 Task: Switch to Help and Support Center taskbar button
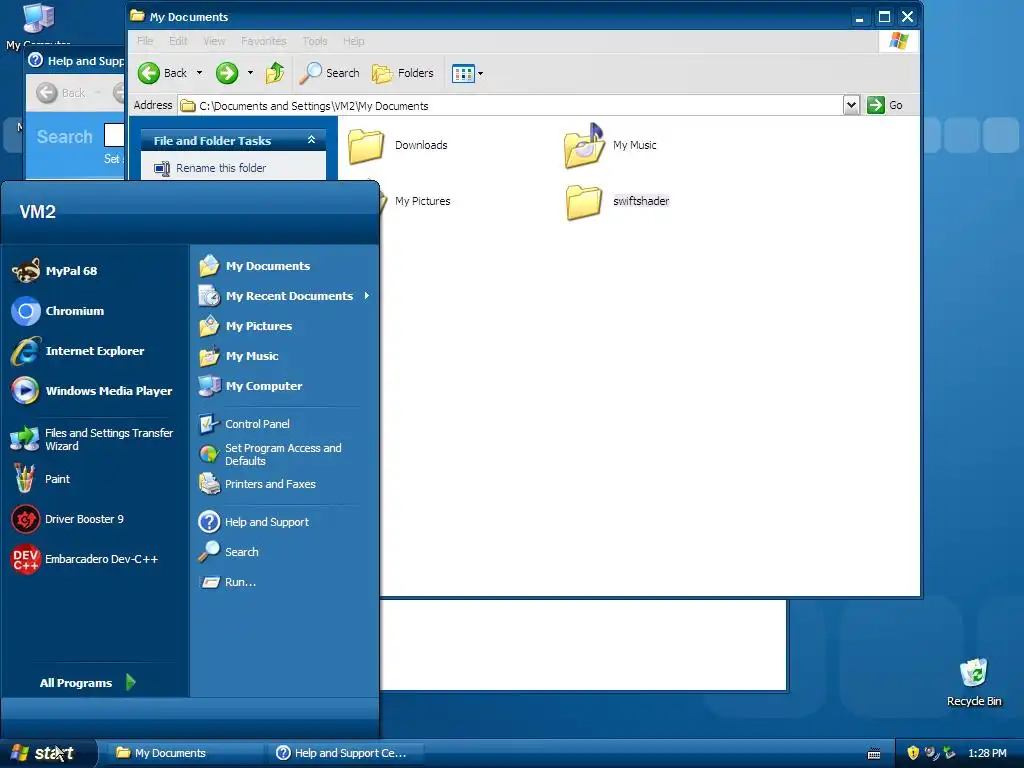[x=345, y=753]
